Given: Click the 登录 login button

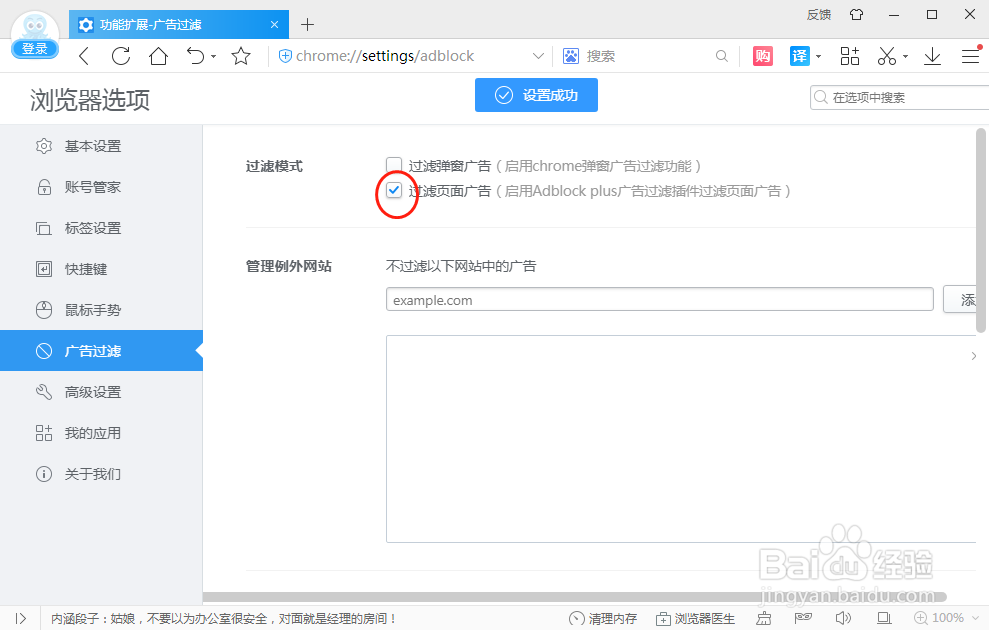Looking at the screenshot, I should (x=34, y=47).
